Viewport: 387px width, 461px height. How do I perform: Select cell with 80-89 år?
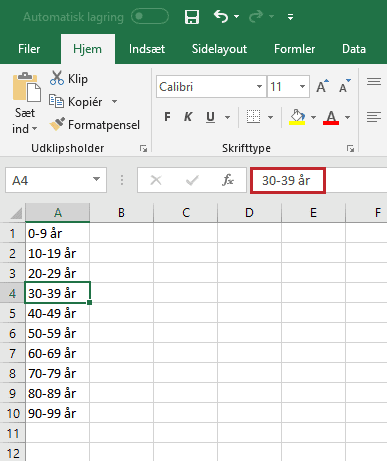tap(57, 393)
